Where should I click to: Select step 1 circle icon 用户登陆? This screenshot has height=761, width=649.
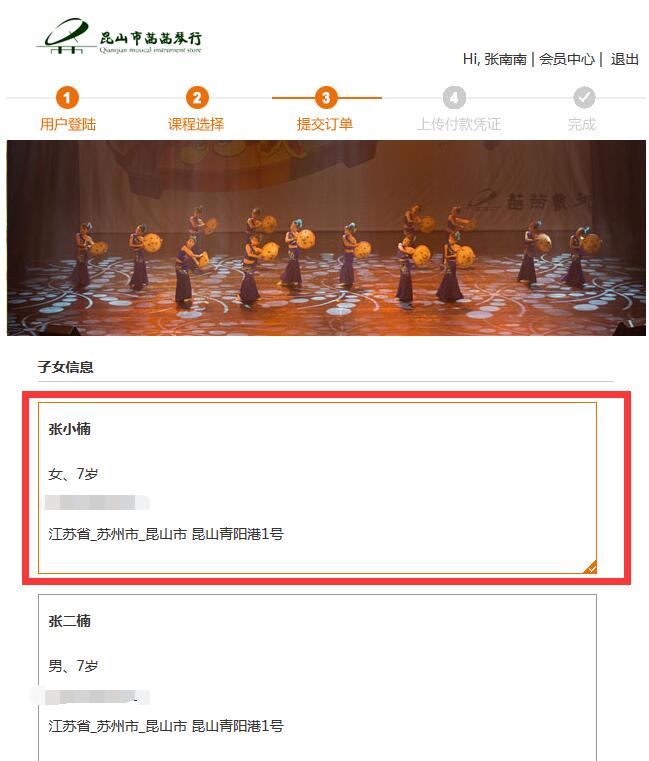tap(67, 98)
